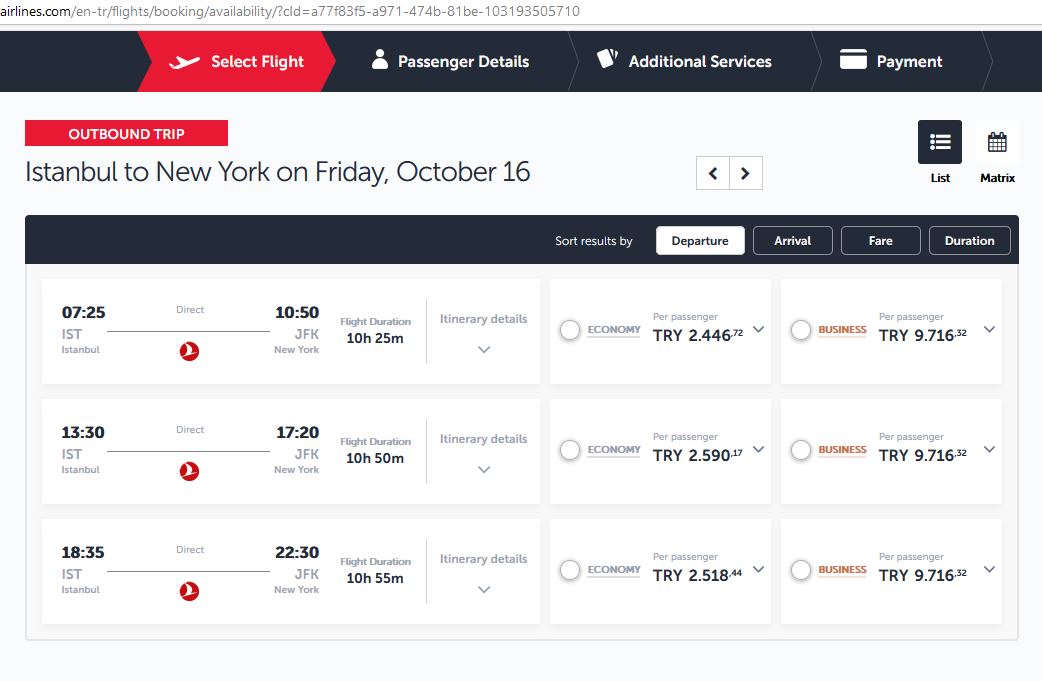
Task: Sort results by Arrival
Action: point(793,241)
